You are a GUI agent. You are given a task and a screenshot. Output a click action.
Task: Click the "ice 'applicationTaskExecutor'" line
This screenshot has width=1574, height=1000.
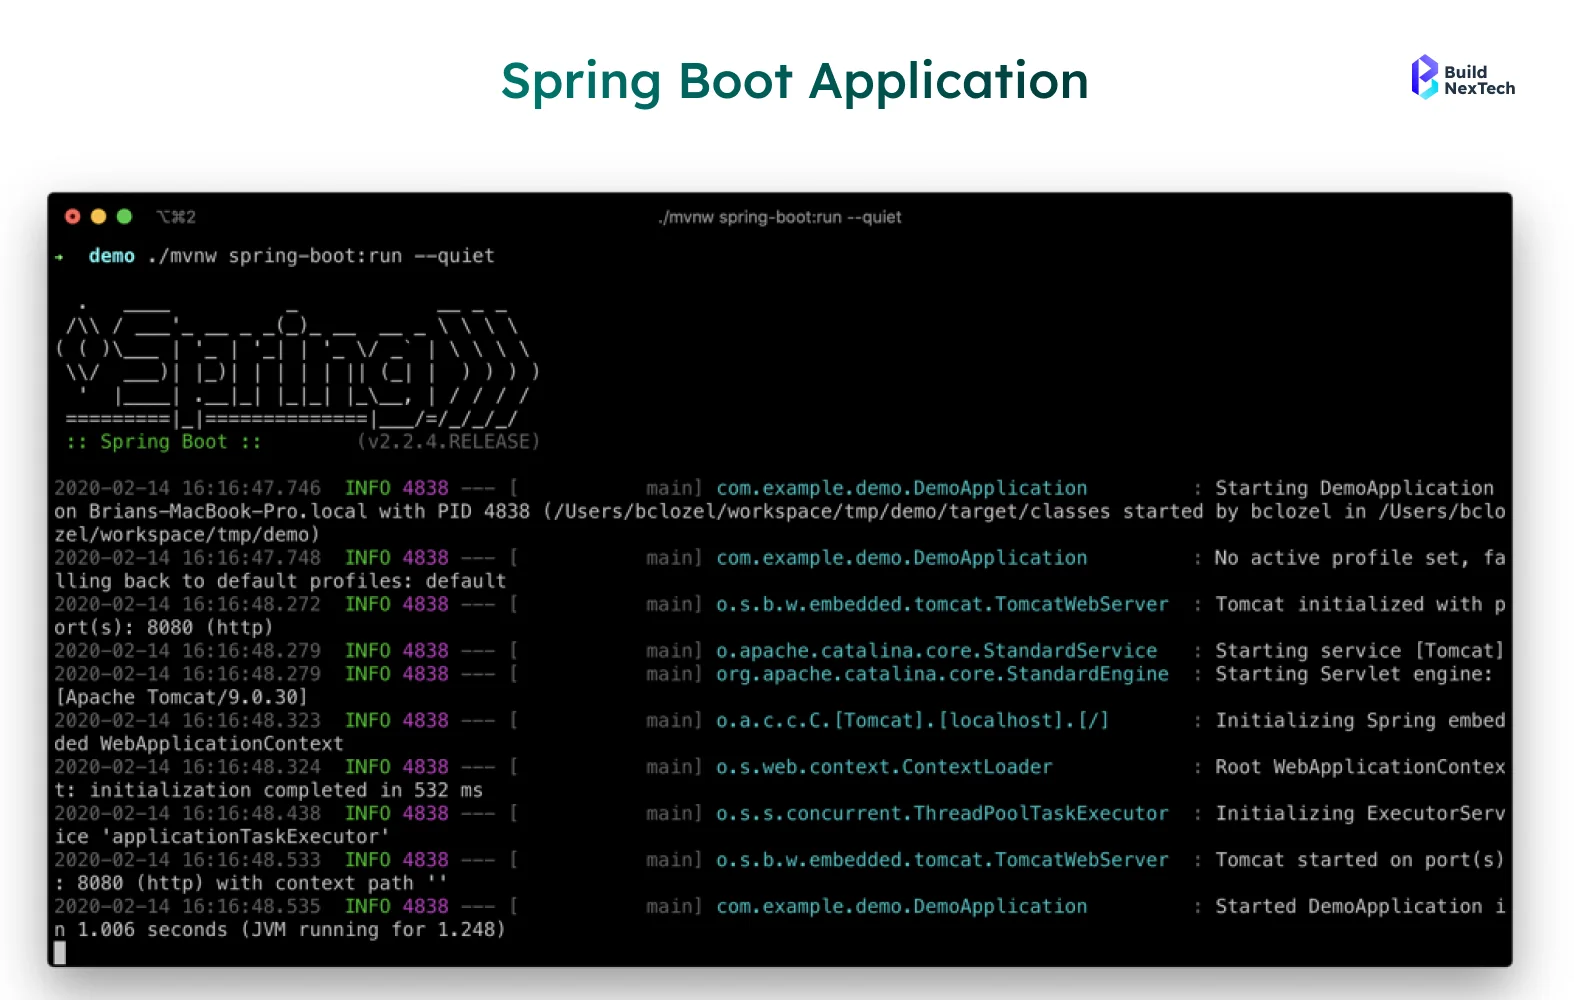click(x=221, y=837)
